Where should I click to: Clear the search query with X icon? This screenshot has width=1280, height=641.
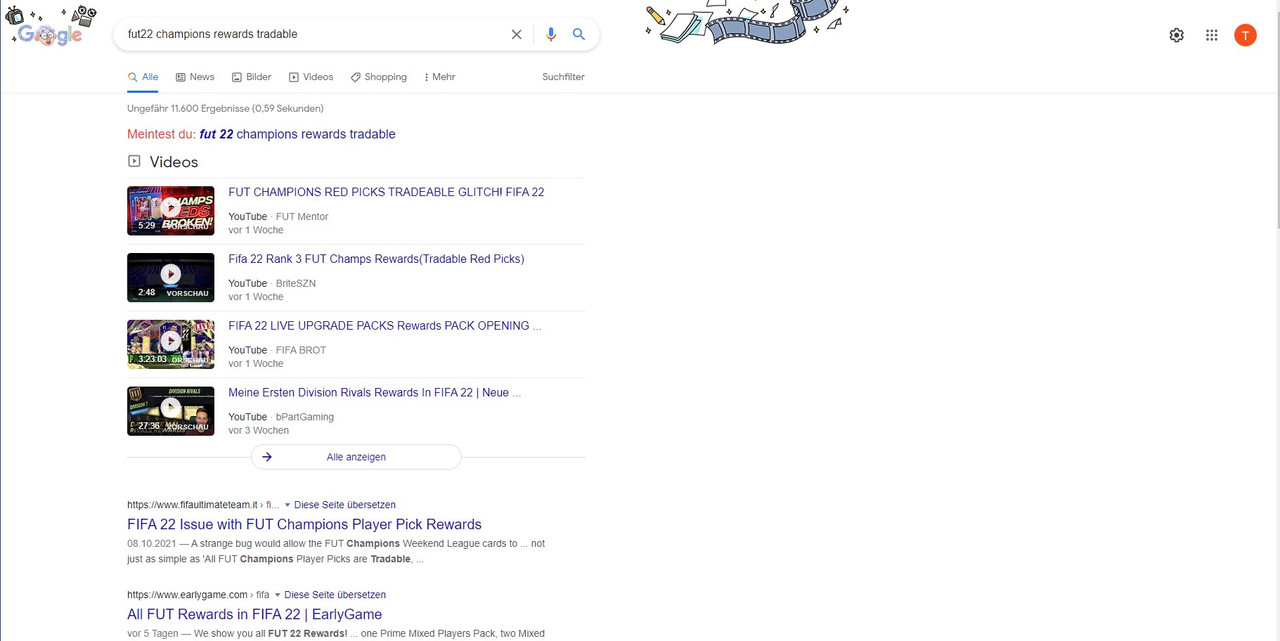point(516,34)
